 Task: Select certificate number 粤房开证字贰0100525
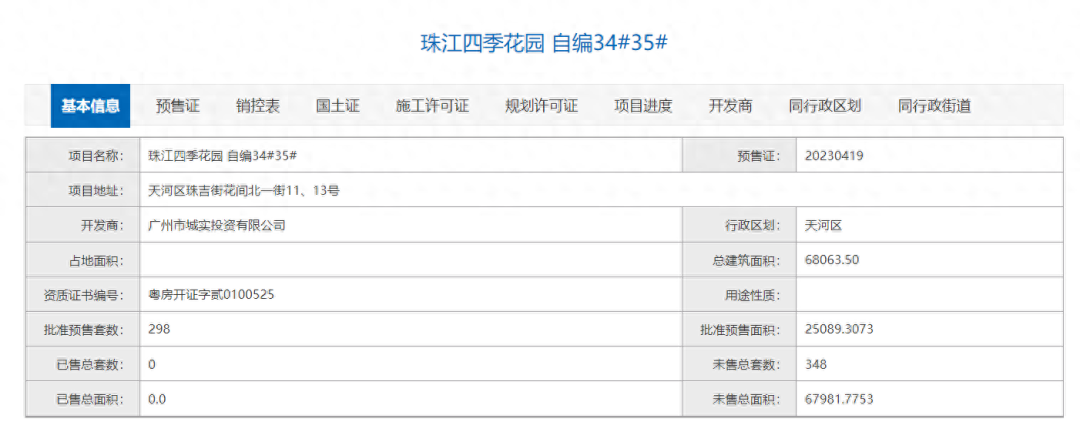(211, 295)
